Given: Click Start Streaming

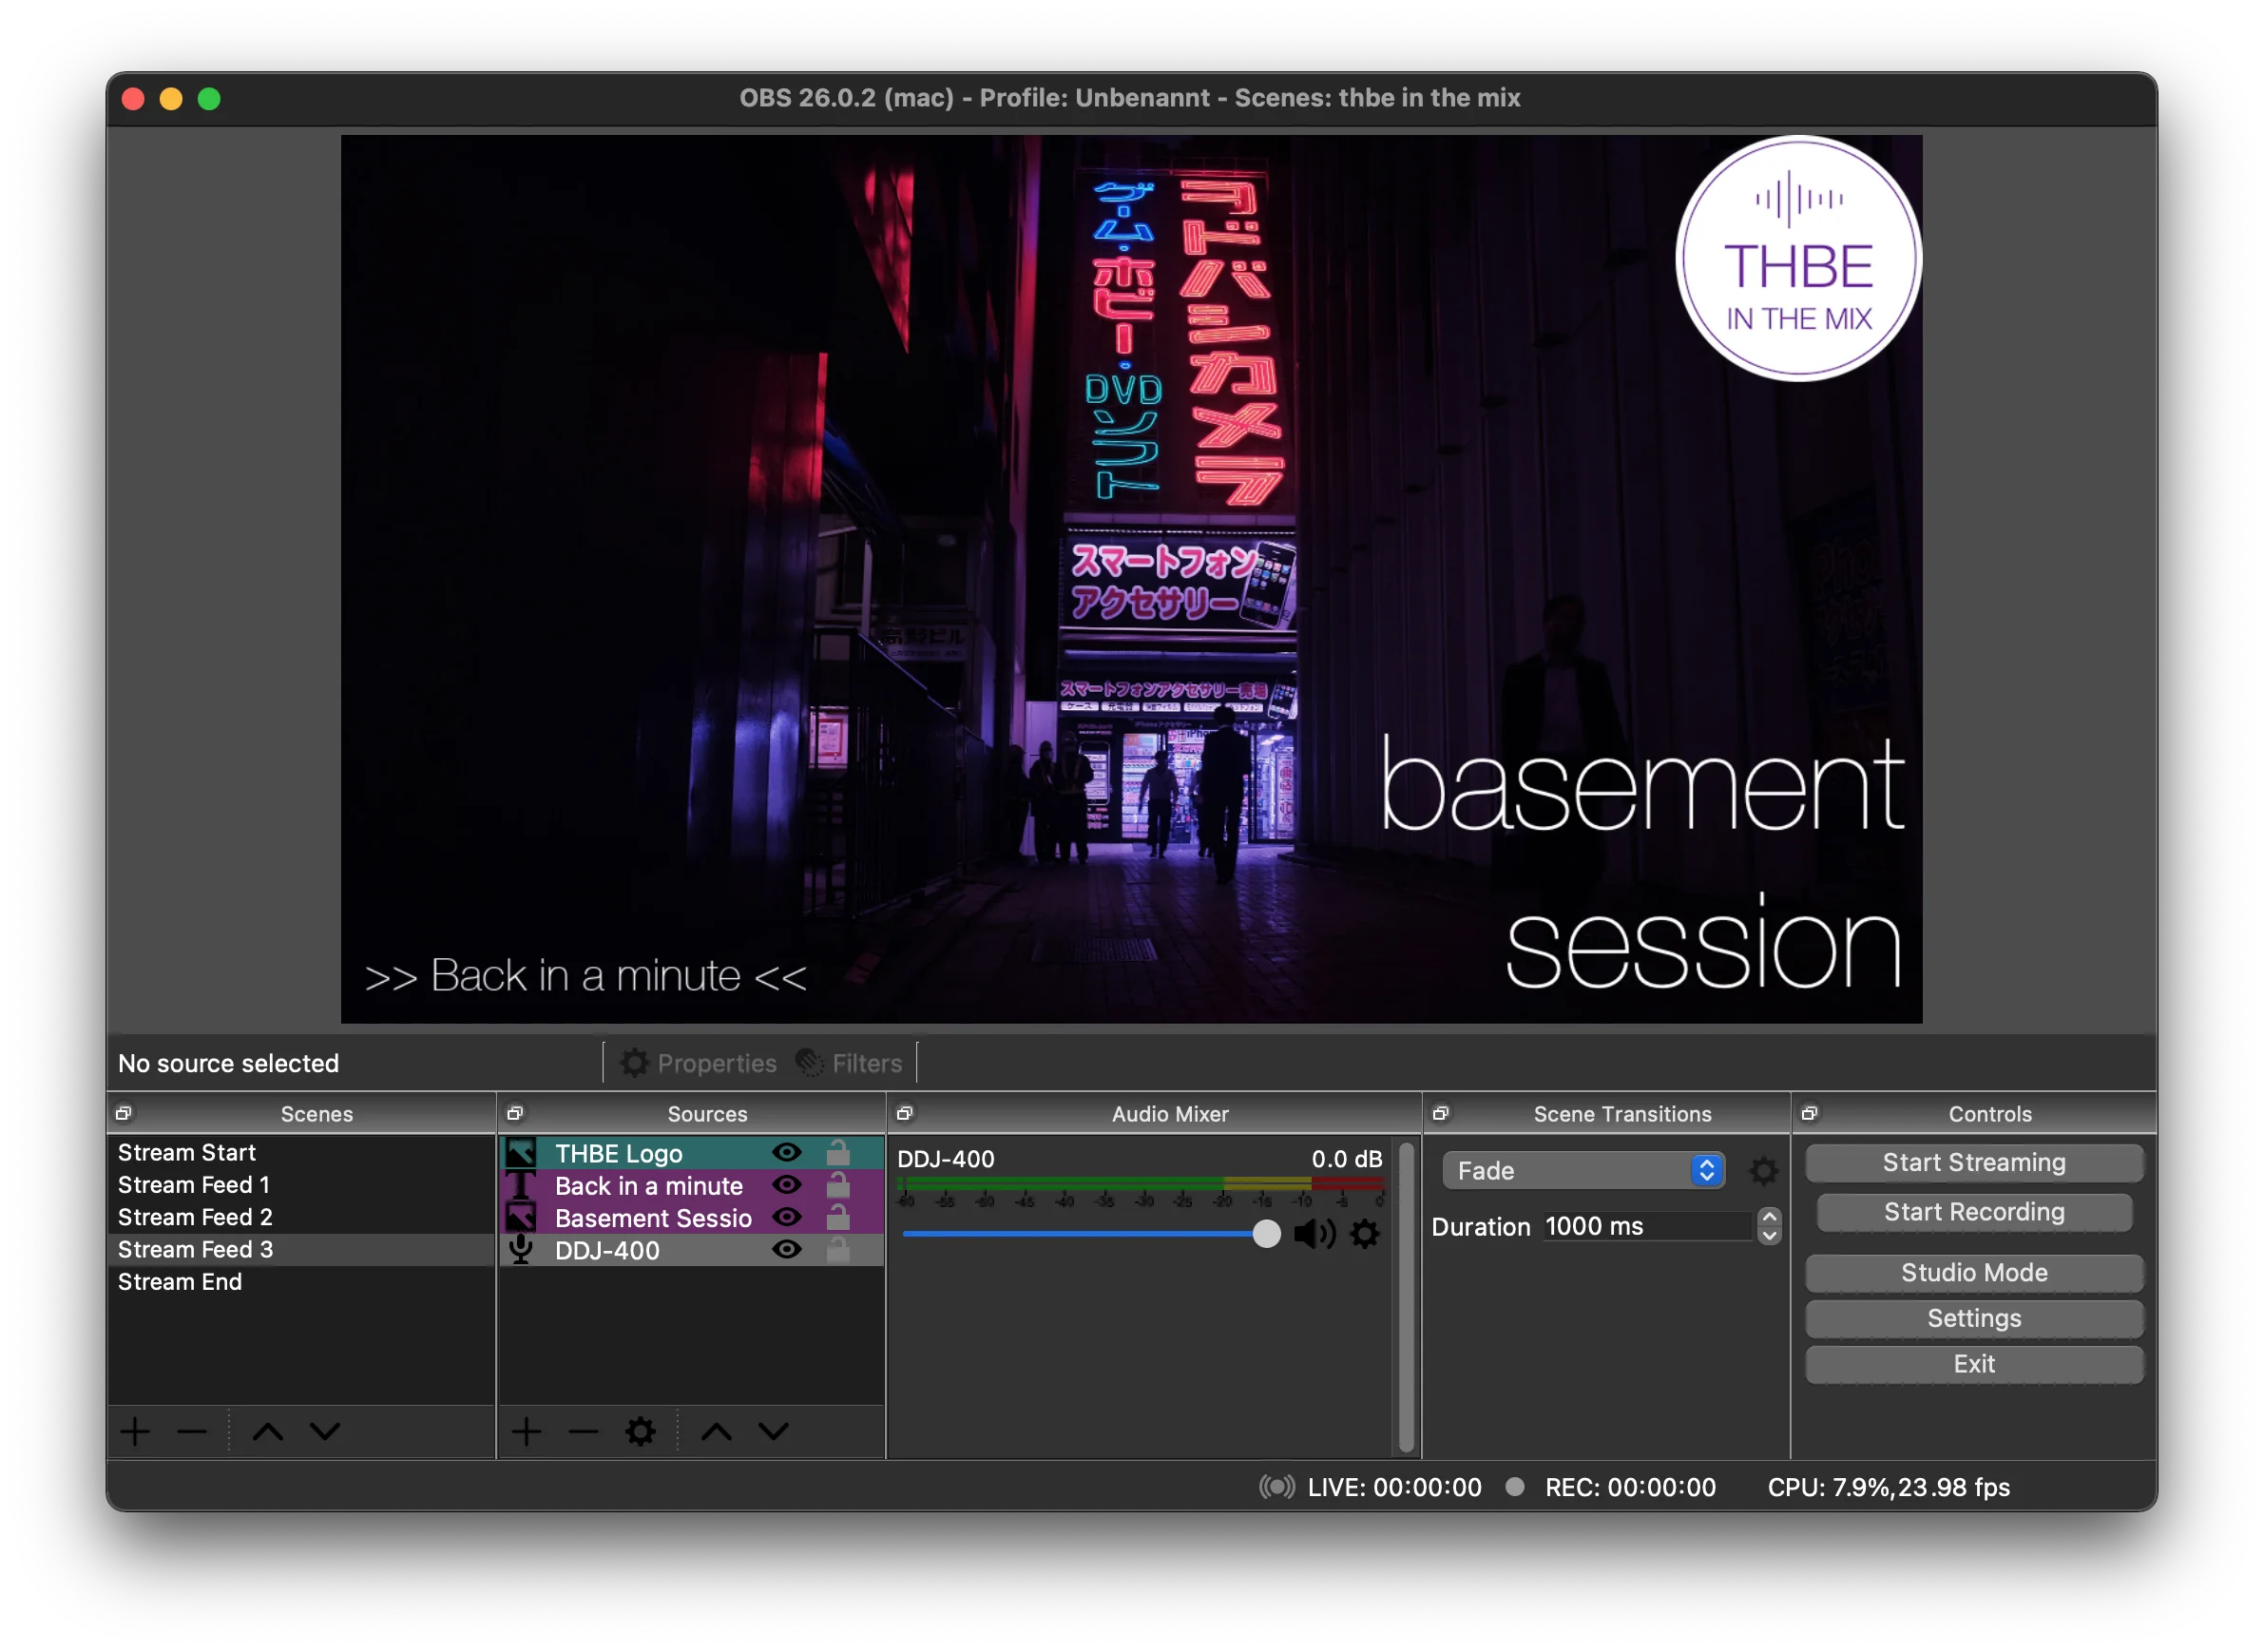Looking at the screenshot, I should coord(1972,1162).
